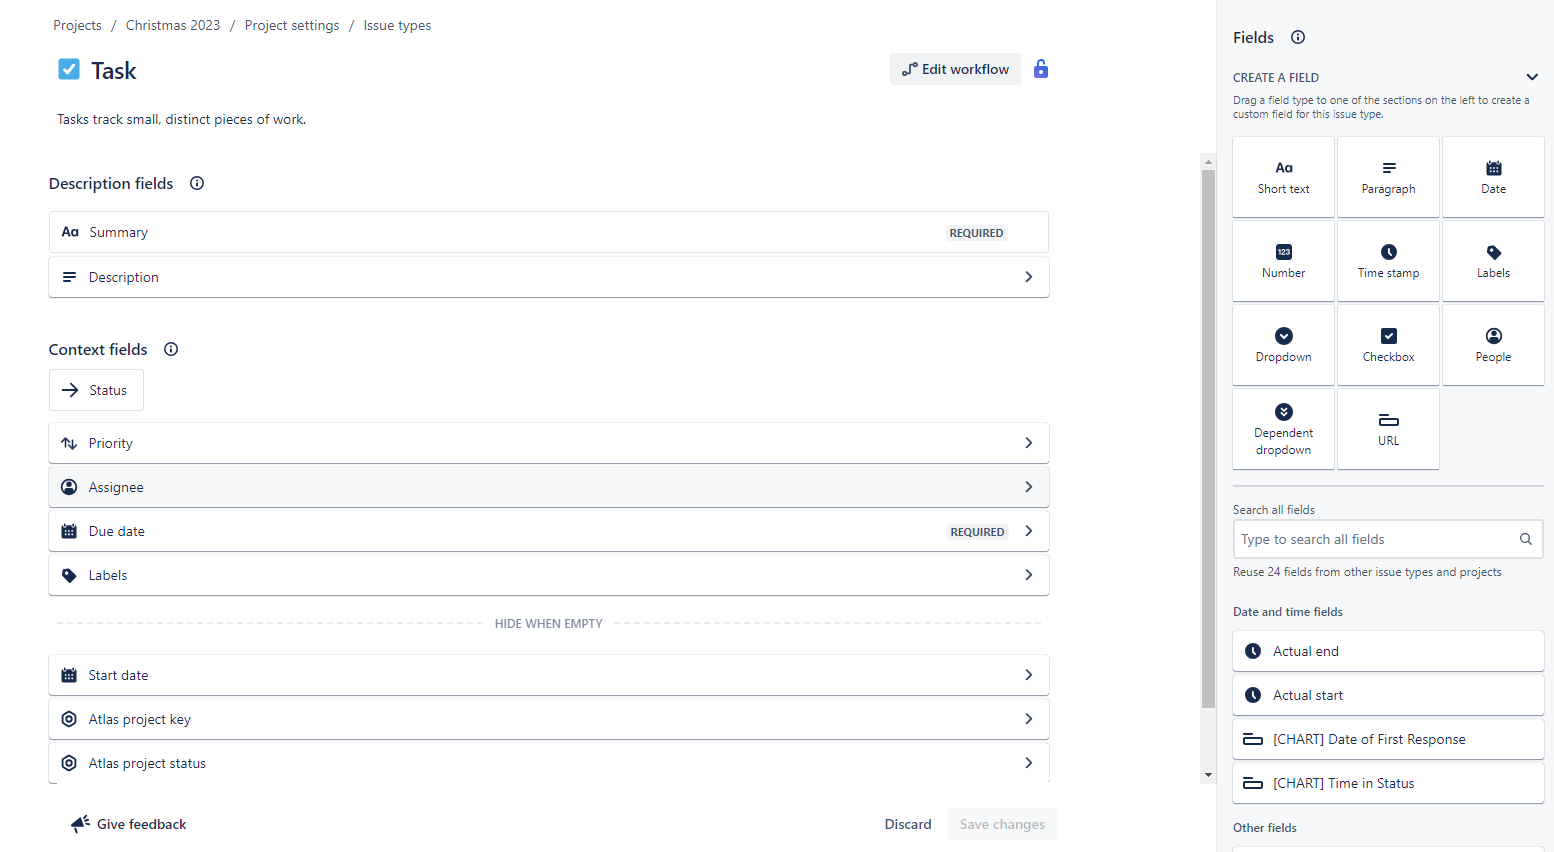Screen dimensions: 1554x852
Task: Click Discard button
Action: (x=908, y=824)
